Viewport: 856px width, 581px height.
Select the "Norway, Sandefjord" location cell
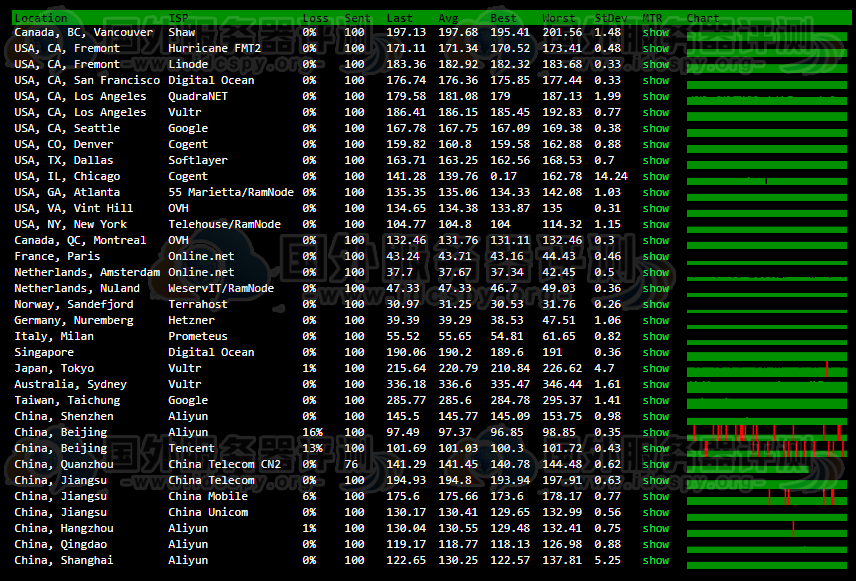74,304
